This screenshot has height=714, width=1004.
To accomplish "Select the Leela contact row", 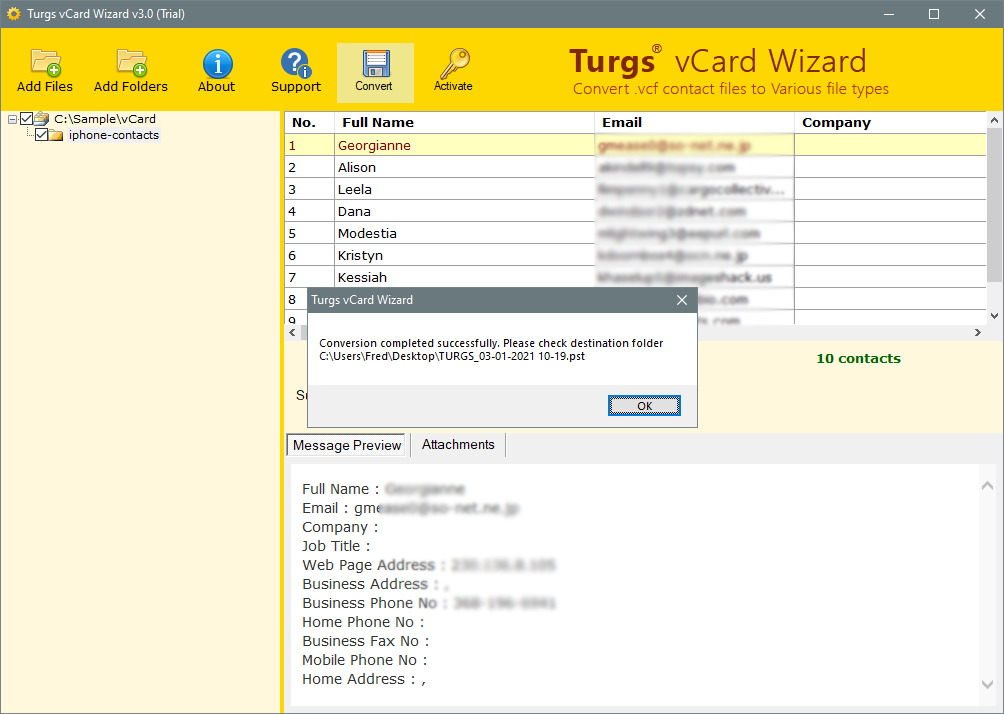I will (x=635, y=190).
